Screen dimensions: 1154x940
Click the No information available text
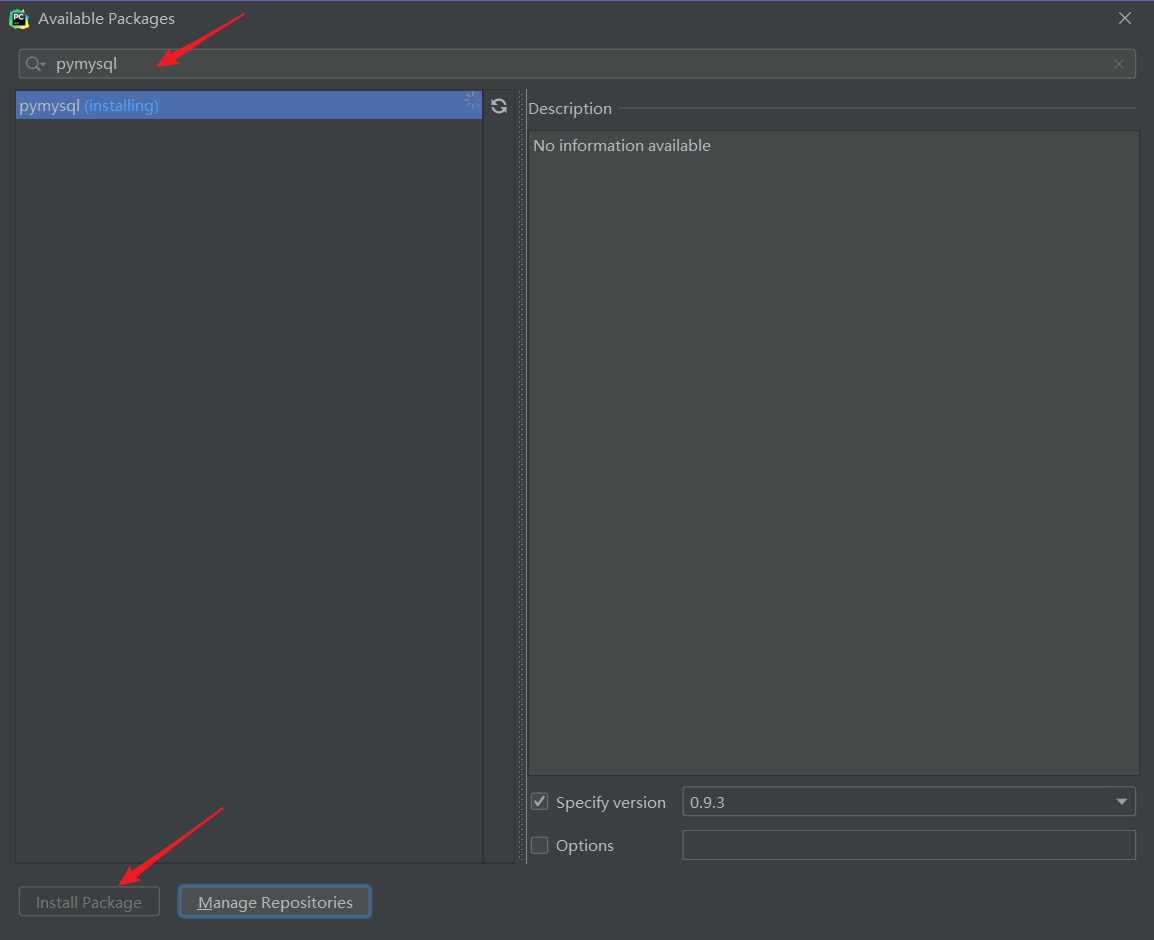[x=621, y=146]
